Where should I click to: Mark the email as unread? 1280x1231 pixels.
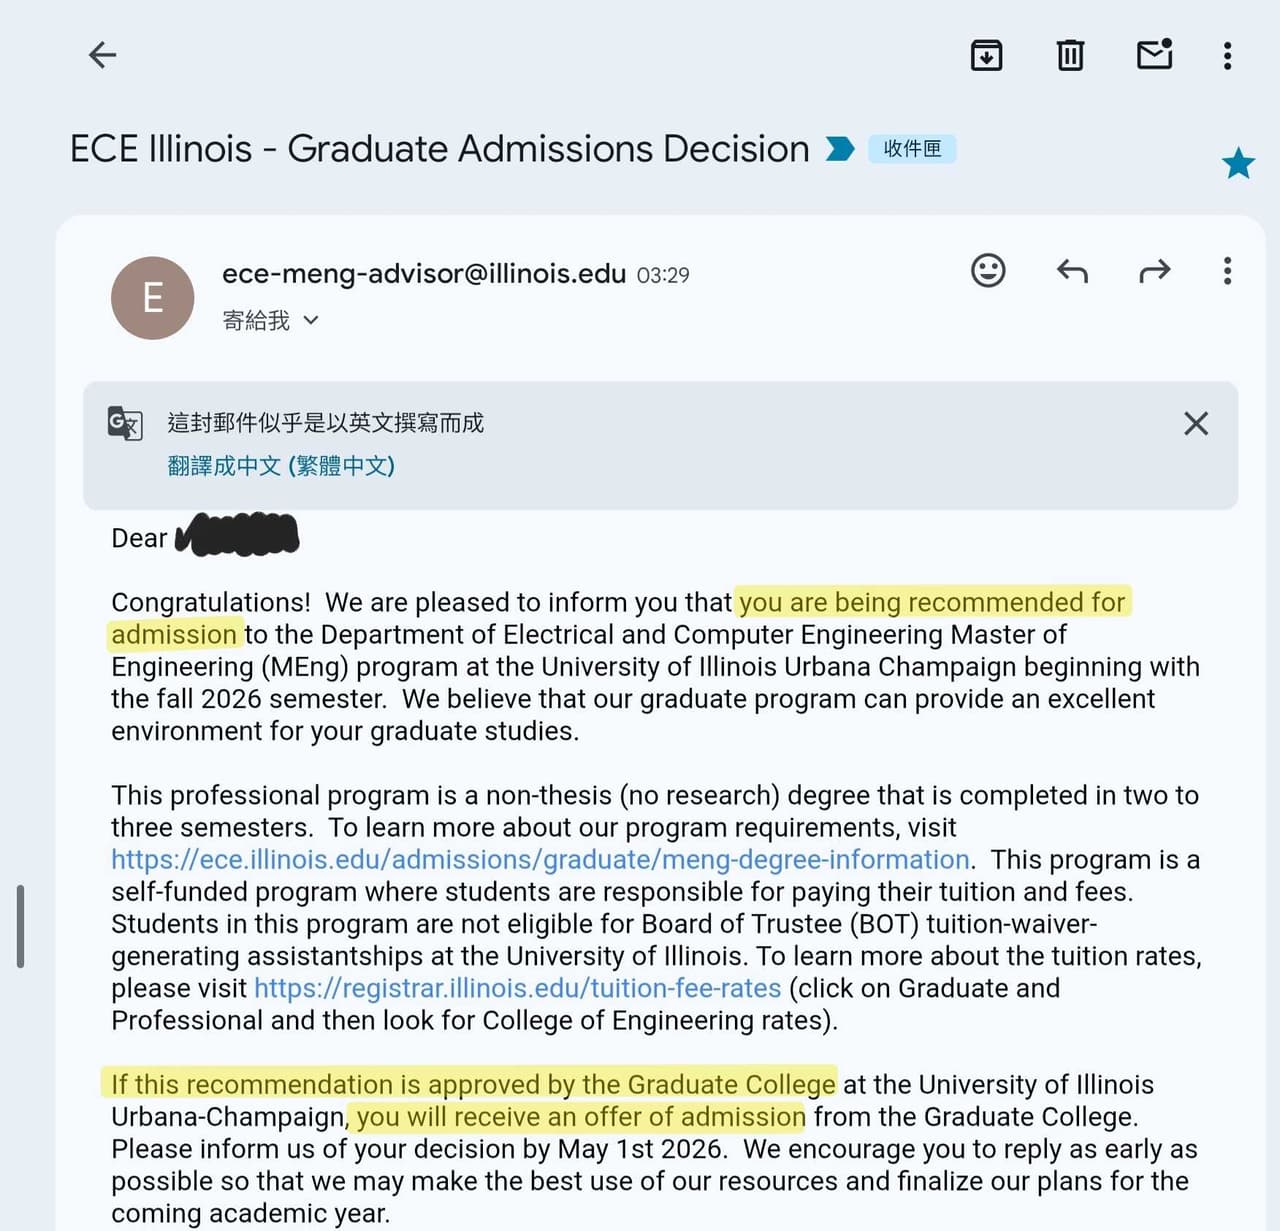click(x=1154, y=55)
